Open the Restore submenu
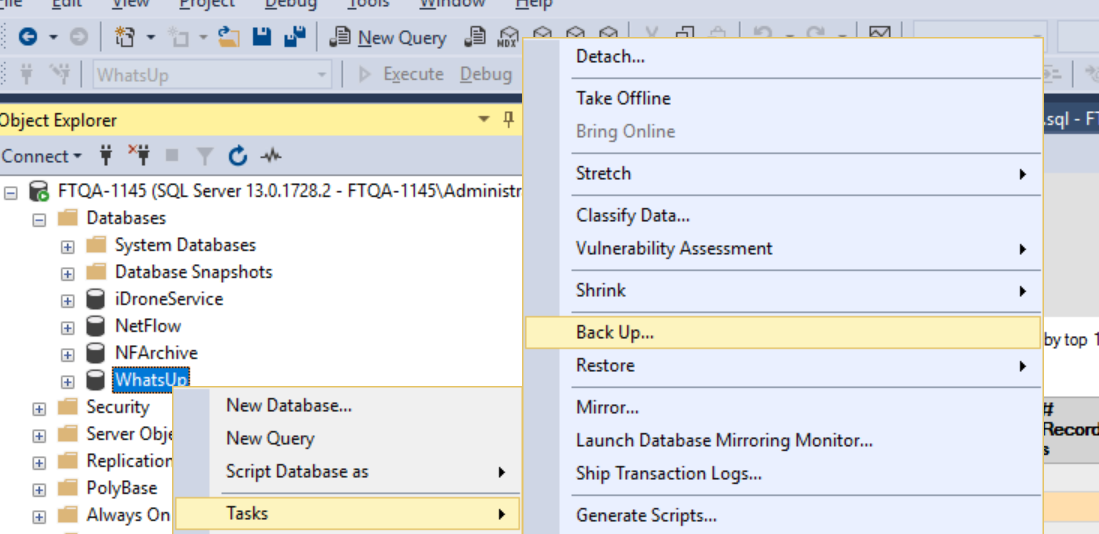1099x534 pixels. pyautogui.click(x=783, y=366)
